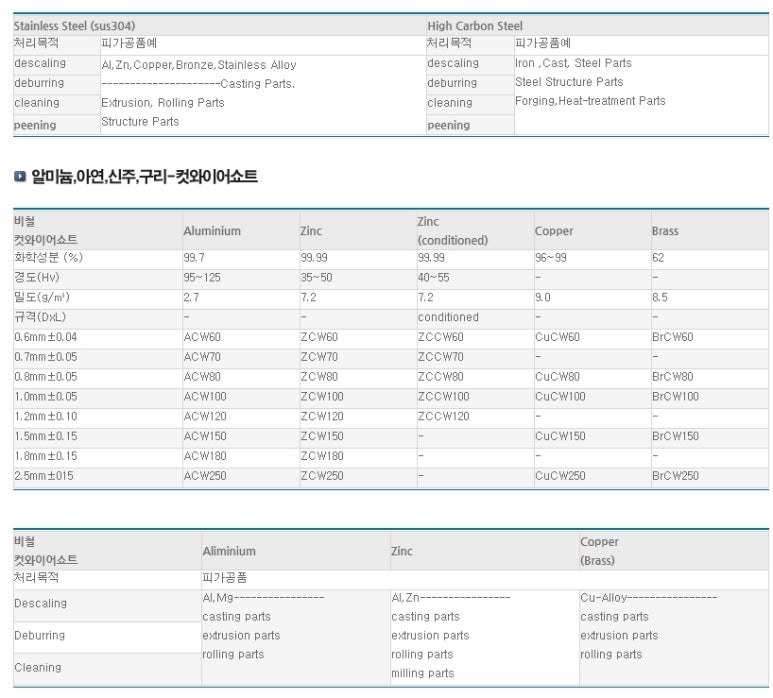Select product code CuCW80
773x698 pixels.
pyautogui.click(x=558, y=377)
